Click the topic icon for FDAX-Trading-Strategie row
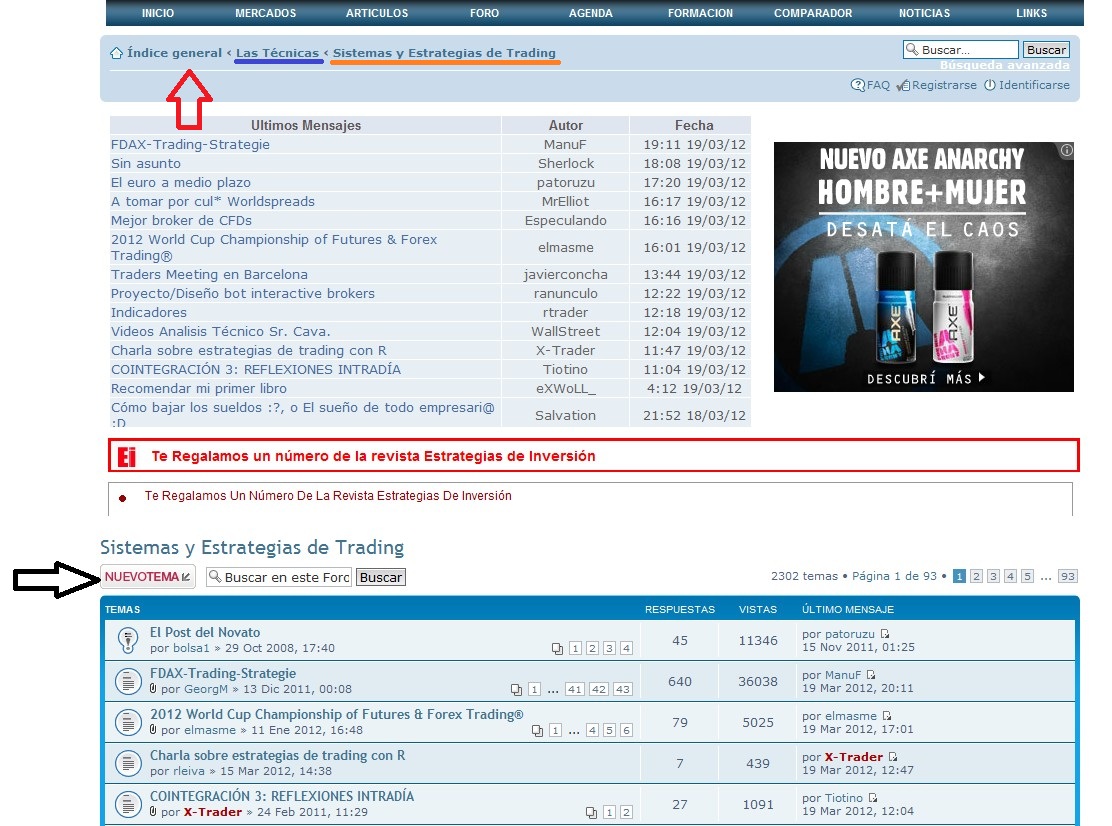Screen dimensions: 1112x826 coord(128,681)
